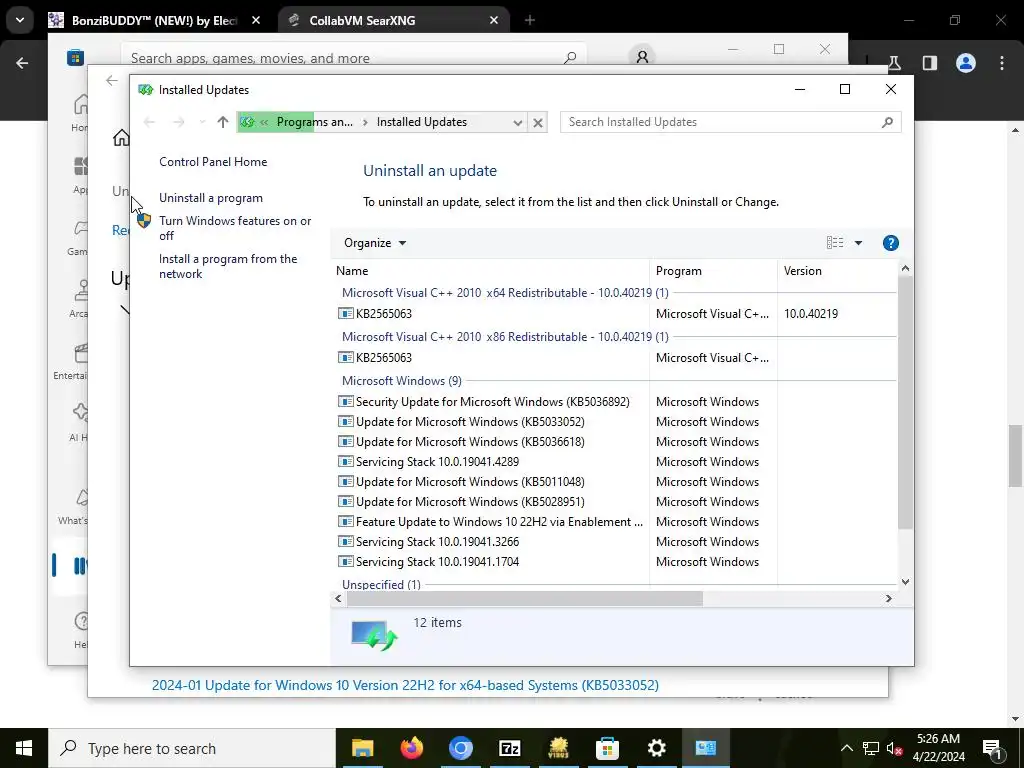The width and height of the screenshot is (1024, 768).
Task: Toggle the browser side panel icon
Action: pyautogui.click(x=929, y=63)
